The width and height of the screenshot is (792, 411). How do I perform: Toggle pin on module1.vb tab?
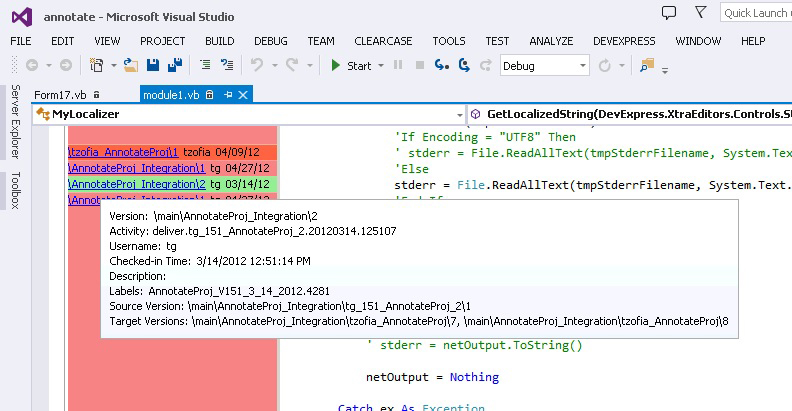[228, 94]
